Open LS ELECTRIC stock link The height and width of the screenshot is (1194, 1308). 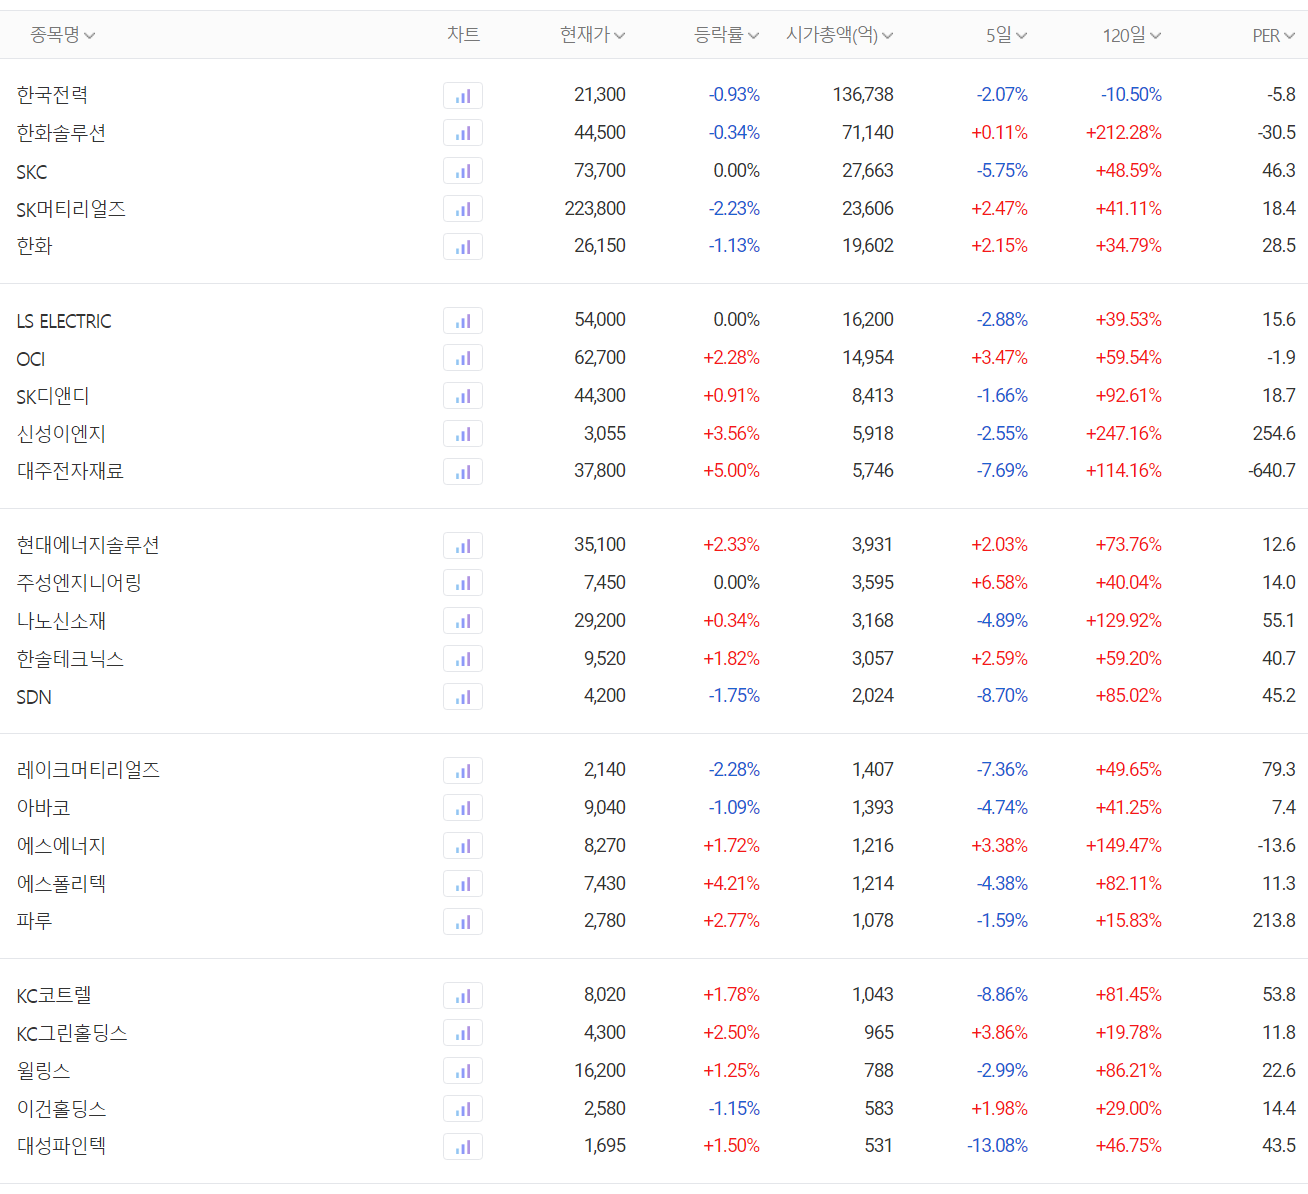64,321
